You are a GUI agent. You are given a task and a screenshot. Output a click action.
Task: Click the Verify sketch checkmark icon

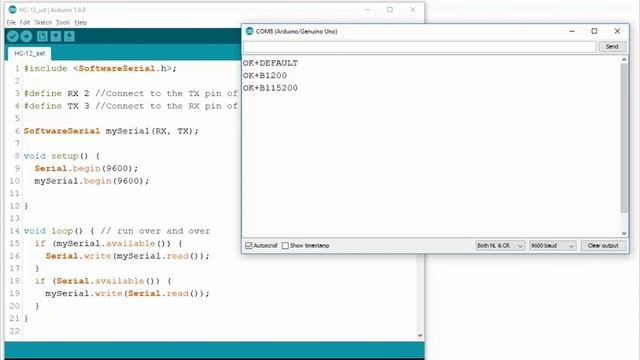13,36
